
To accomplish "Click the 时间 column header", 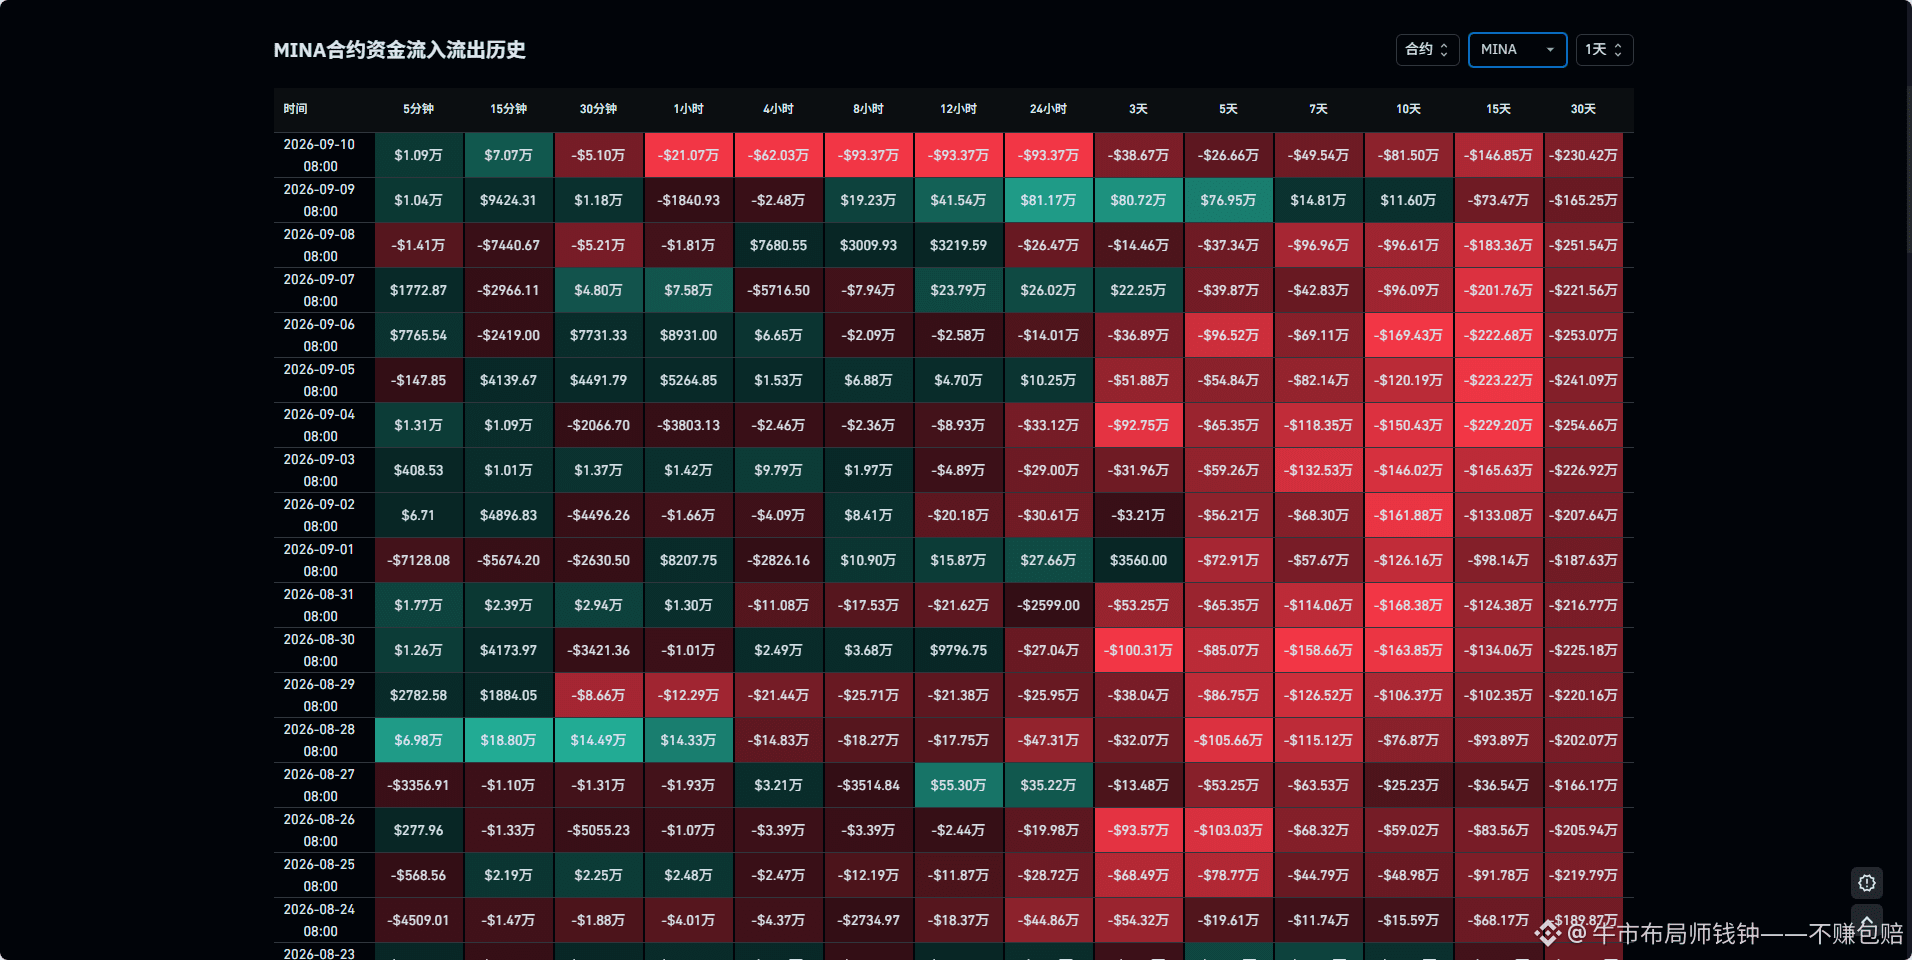I will (x=295, y=109).
